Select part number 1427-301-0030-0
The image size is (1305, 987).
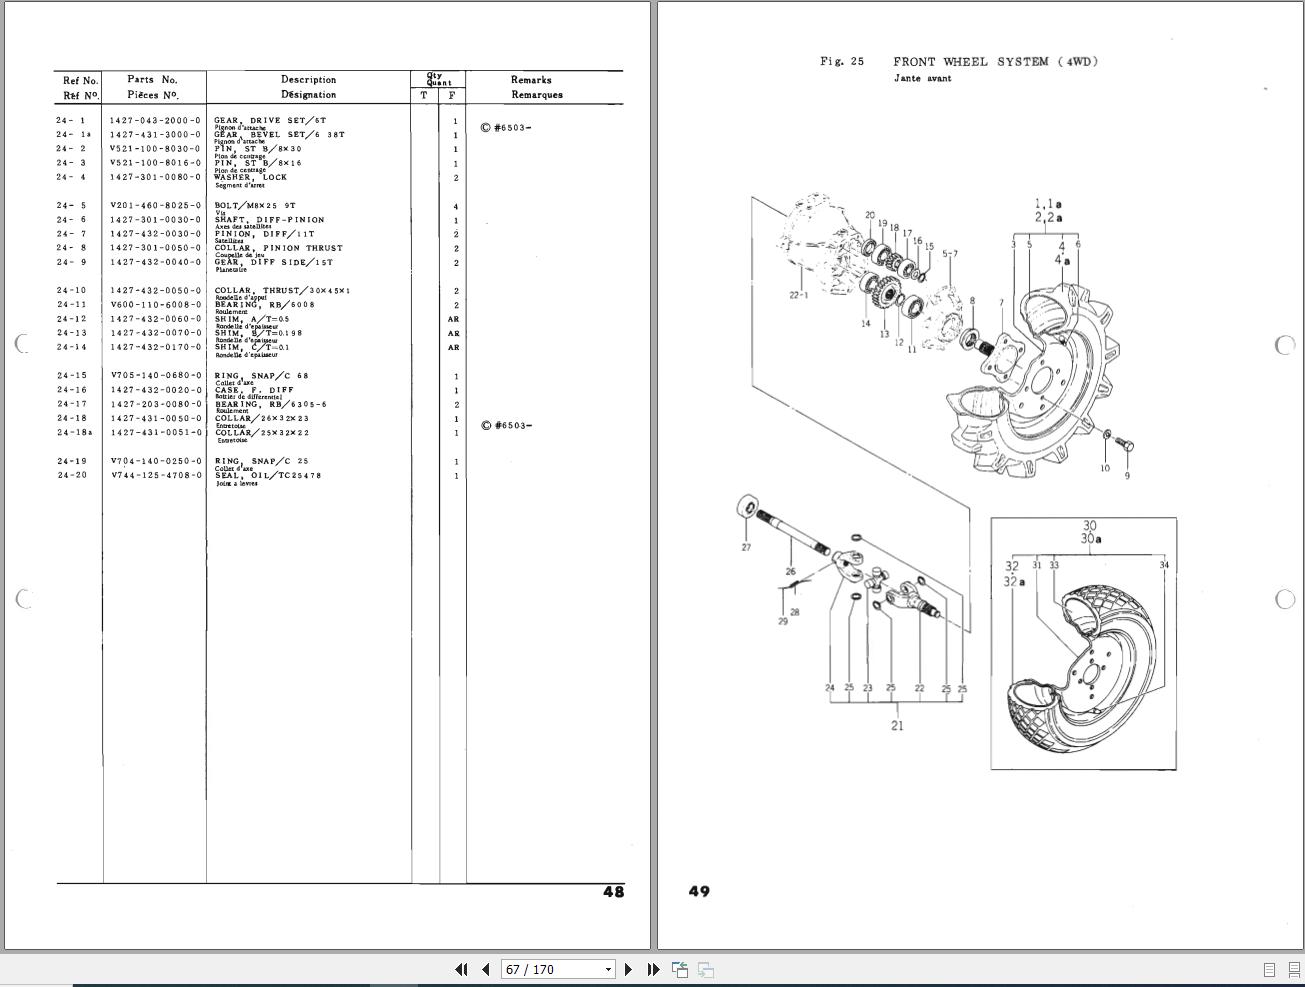(155, 220)
